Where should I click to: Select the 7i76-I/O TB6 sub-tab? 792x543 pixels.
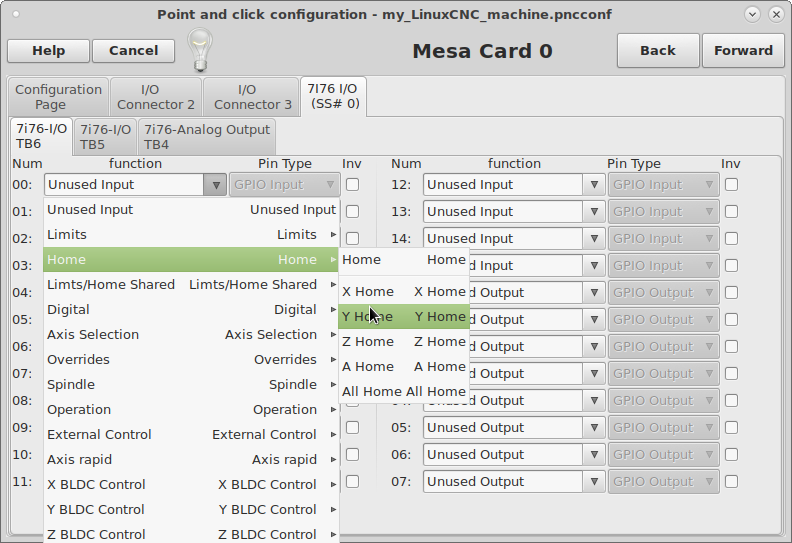point(41,136)
